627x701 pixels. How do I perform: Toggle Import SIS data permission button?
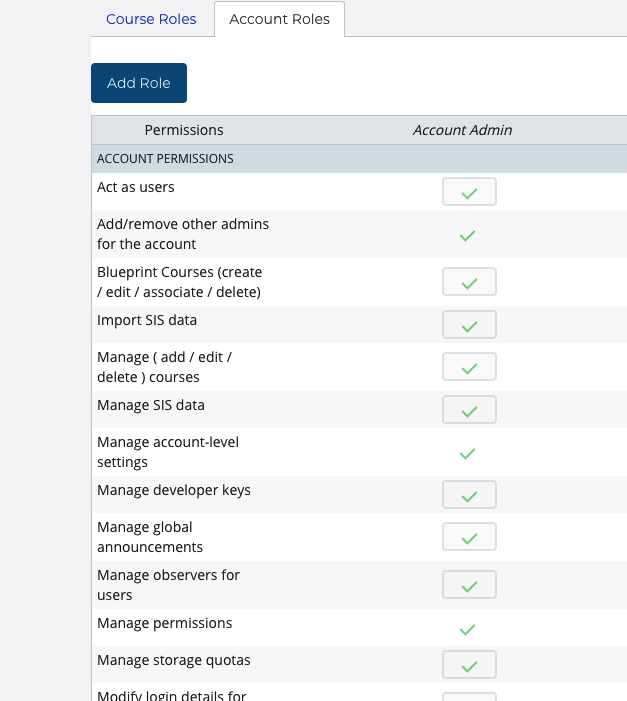click(x=469, y=325)
